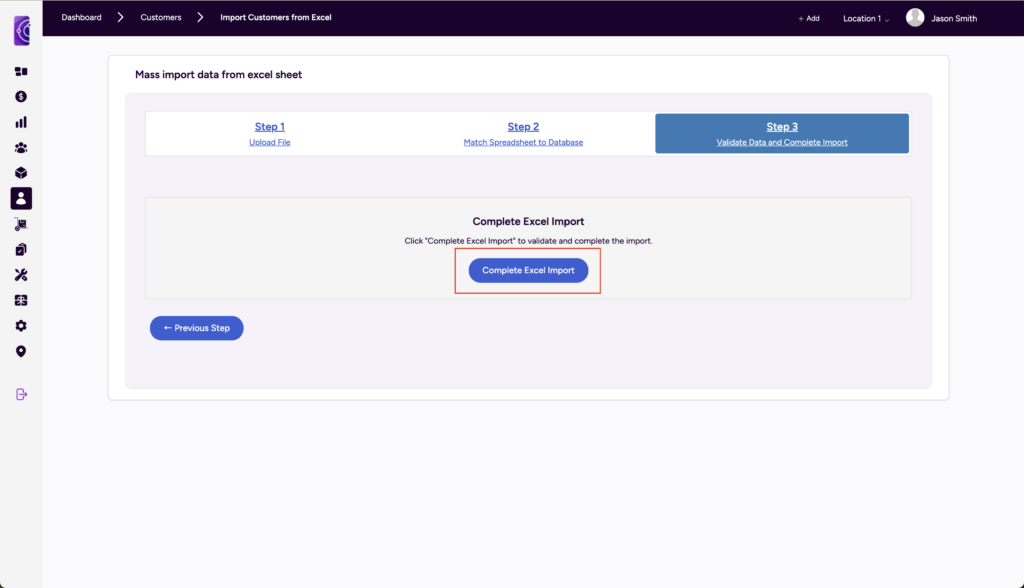This screenshot has width=1024, height=588.
Task: Open the hand truck cart icon
Action: (x=21, y=224)
